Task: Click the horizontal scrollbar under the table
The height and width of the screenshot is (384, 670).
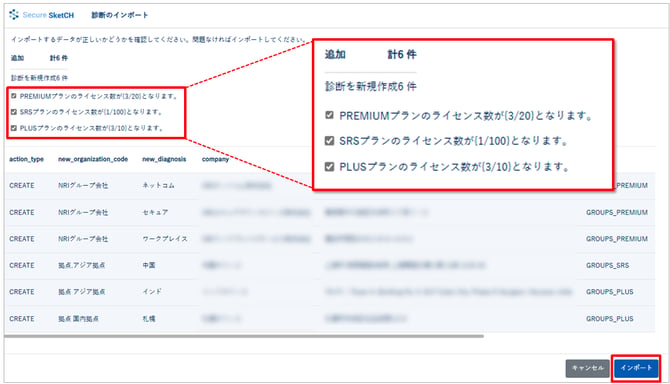Action: point(244,336)
